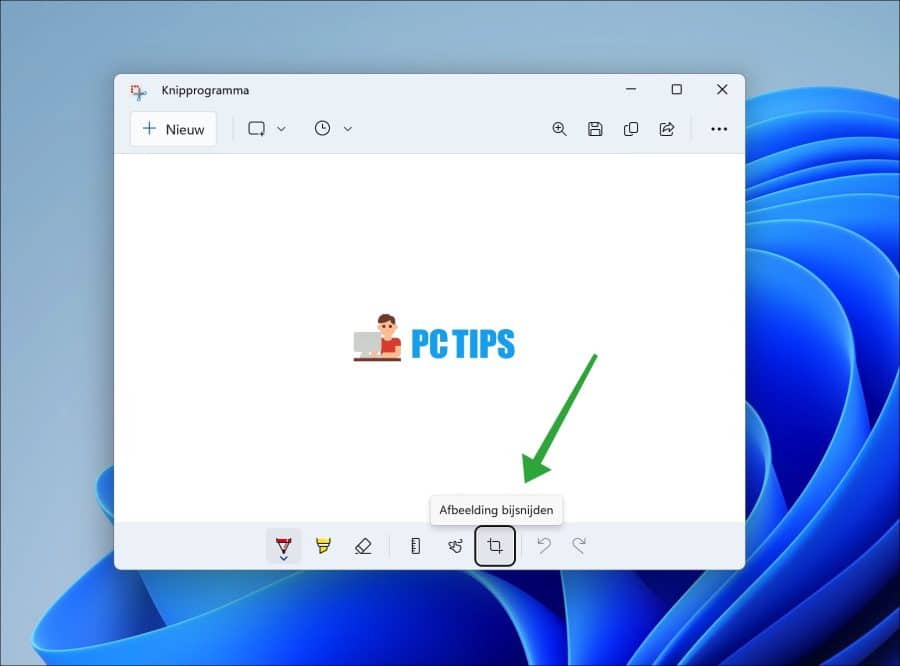Activate the crop image tool

click(x=495, y=545)
